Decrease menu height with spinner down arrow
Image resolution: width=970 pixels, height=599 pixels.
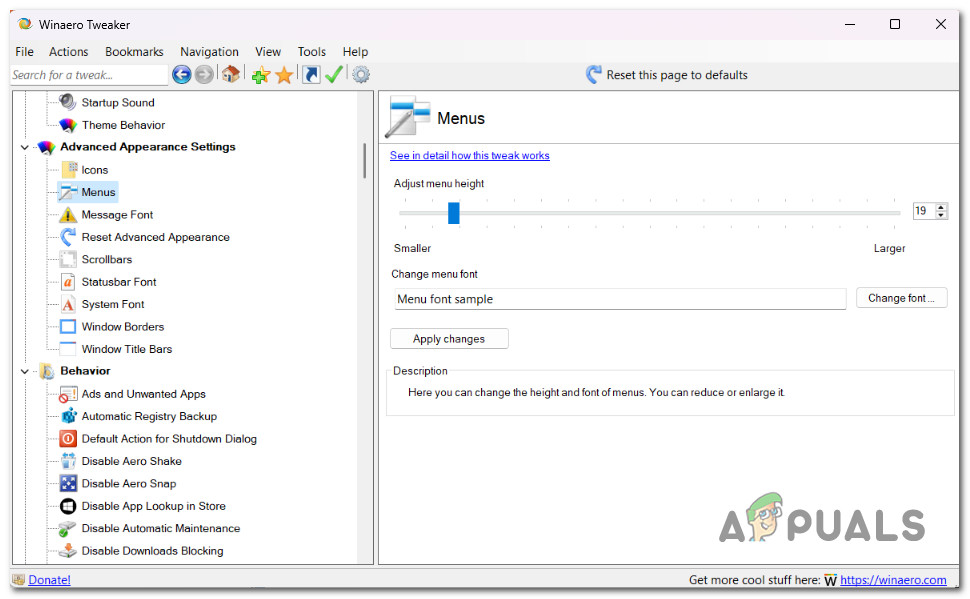pyautogui.click(x=941, y=215)
